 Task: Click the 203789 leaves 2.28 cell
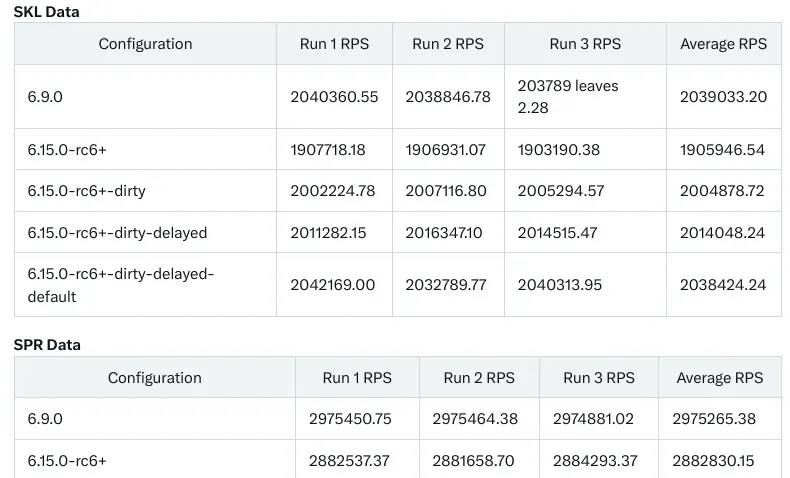[x=585, y=97]
